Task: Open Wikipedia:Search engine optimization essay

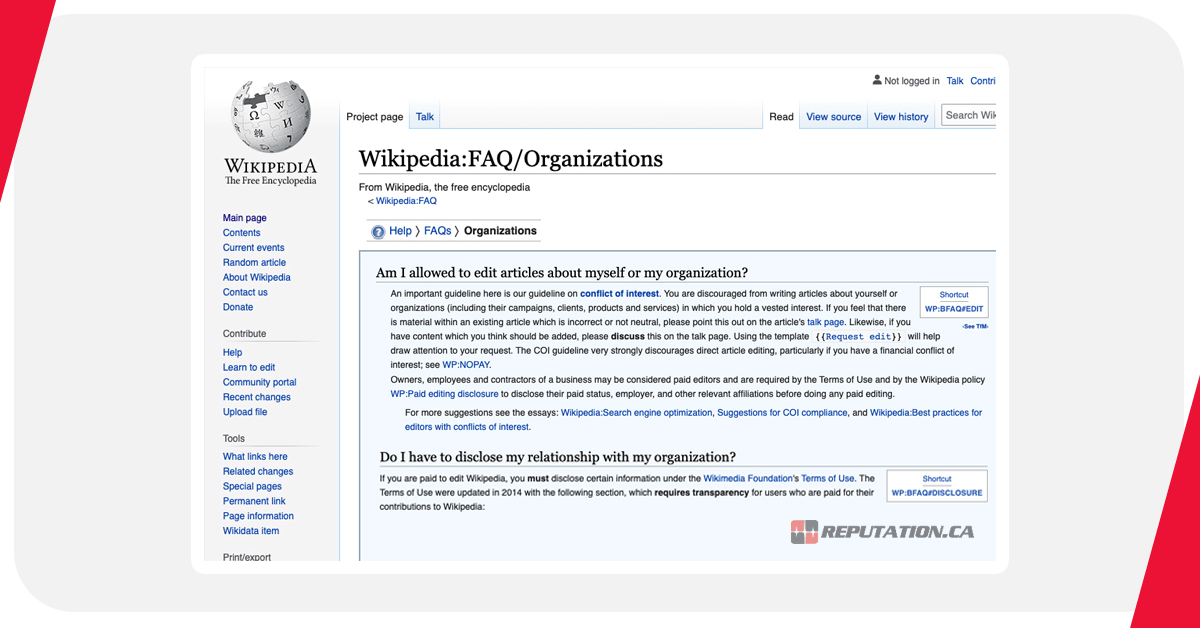Action: click(637, 413)
